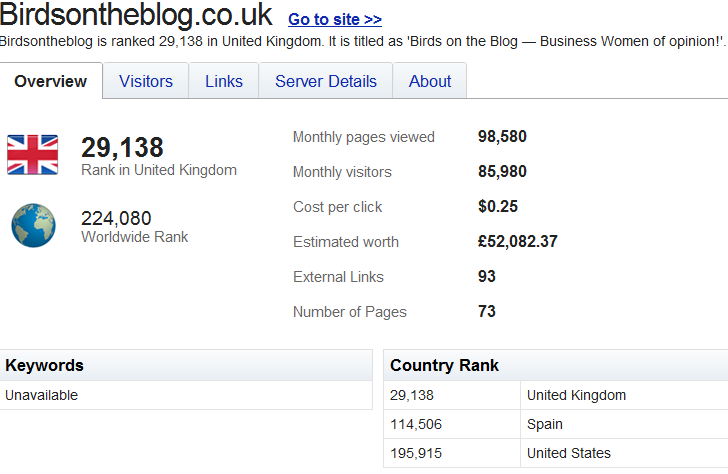This screenshot has height=474, width=728.
Task: Click 29,138 in the Country Rank table
Action: (452, 395)
